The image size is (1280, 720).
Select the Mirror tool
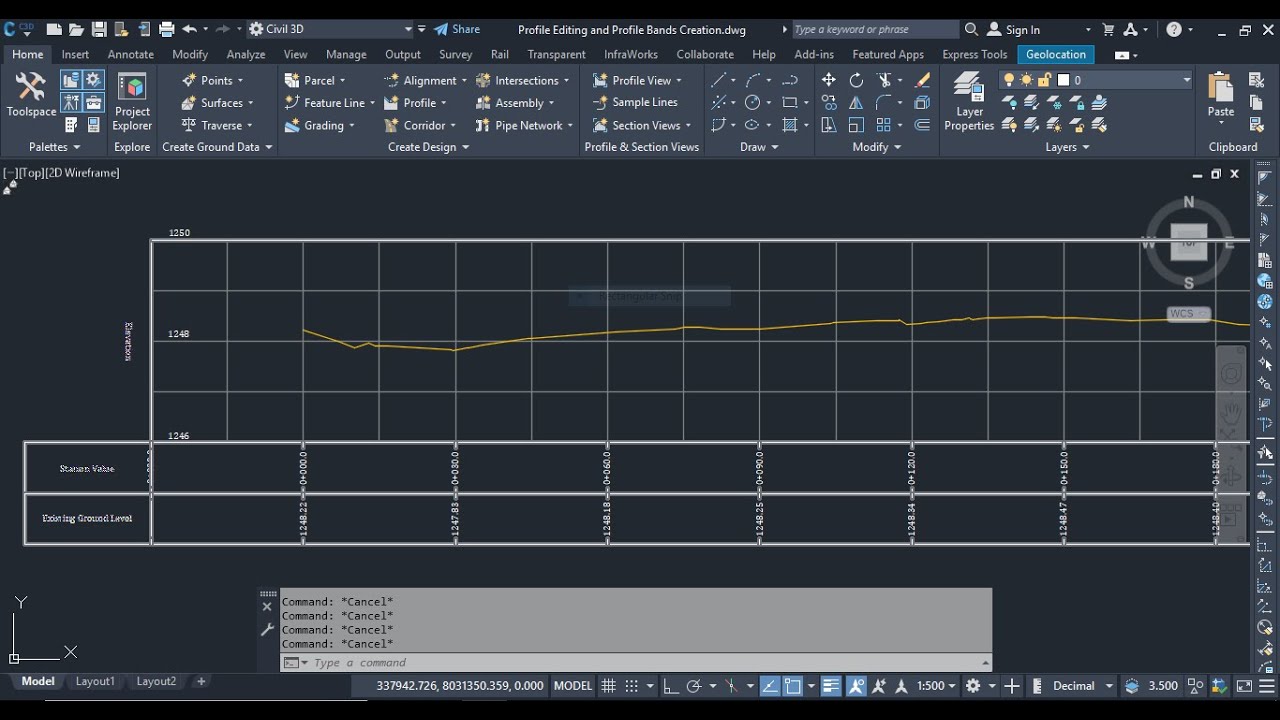click(857, 102)
